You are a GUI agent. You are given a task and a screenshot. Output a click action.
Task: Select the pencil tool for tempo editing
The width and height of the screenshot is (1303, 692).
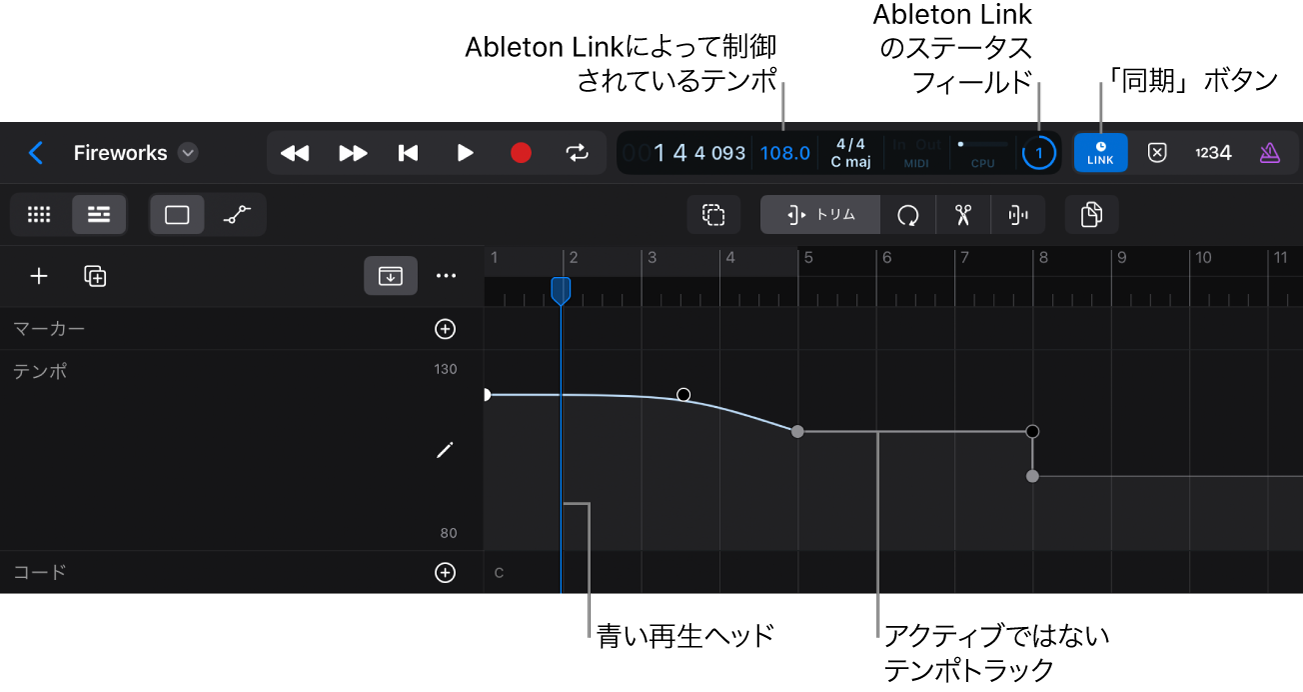point(445,450)
